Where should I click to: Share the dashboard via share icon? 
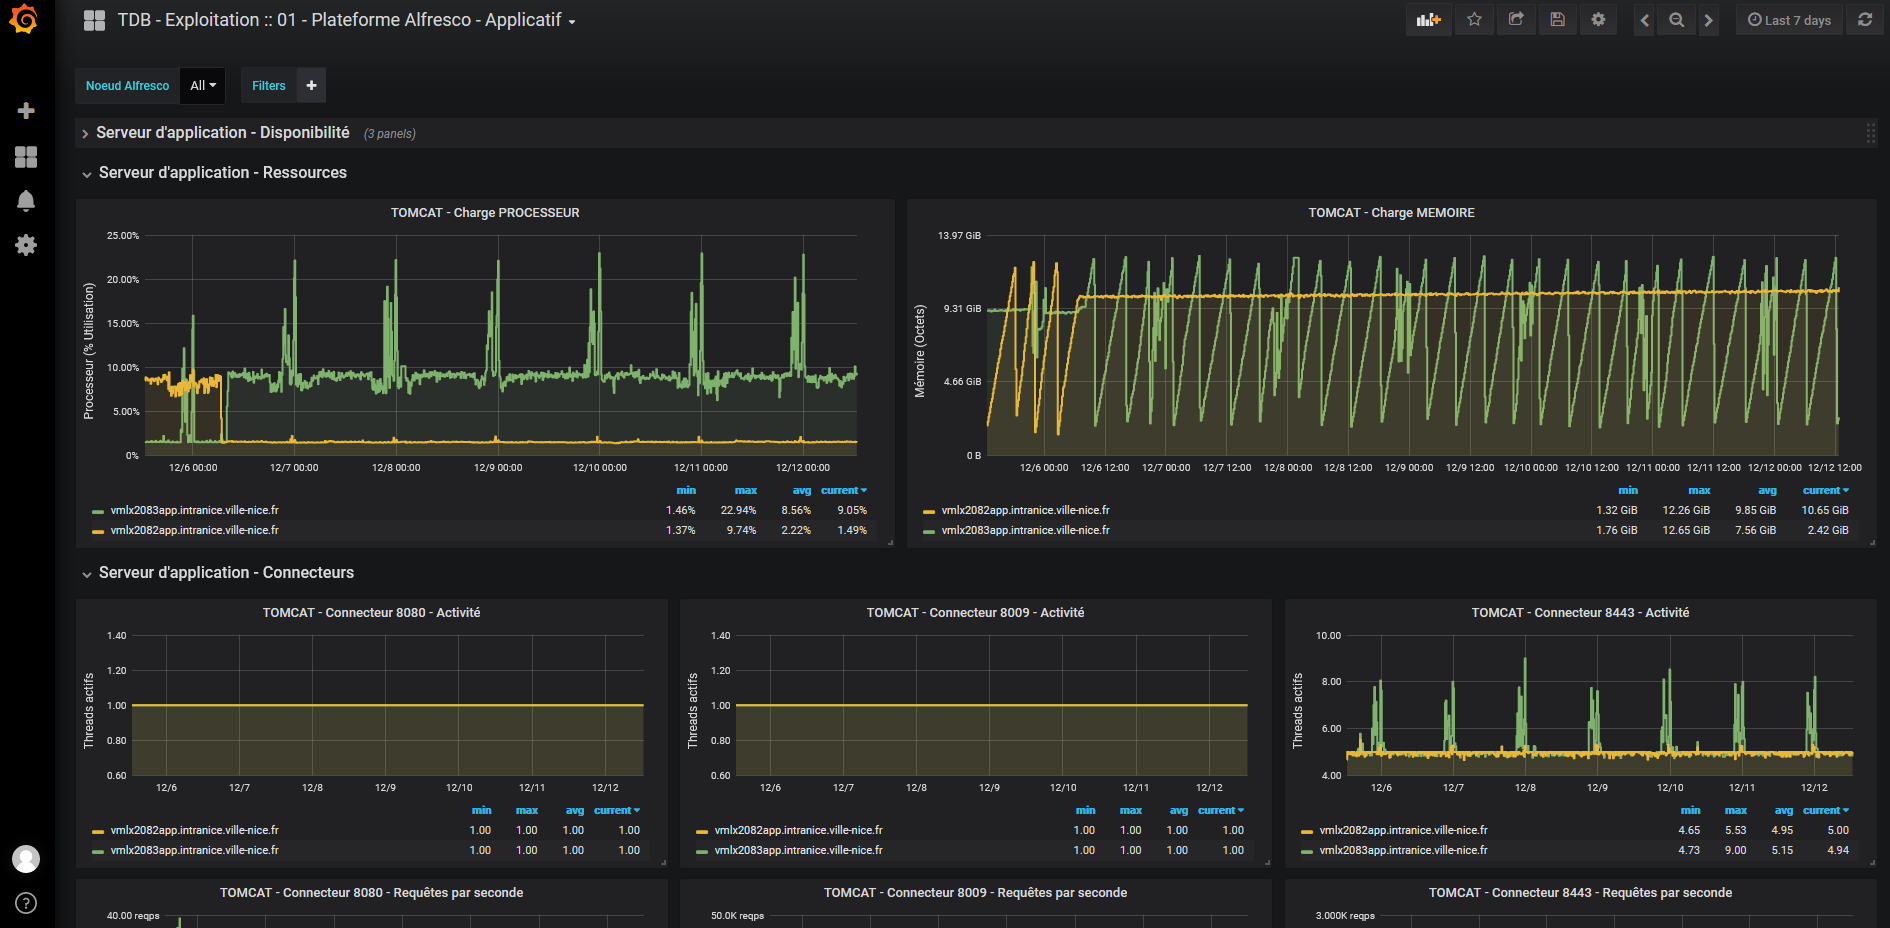pos(1516,20)
